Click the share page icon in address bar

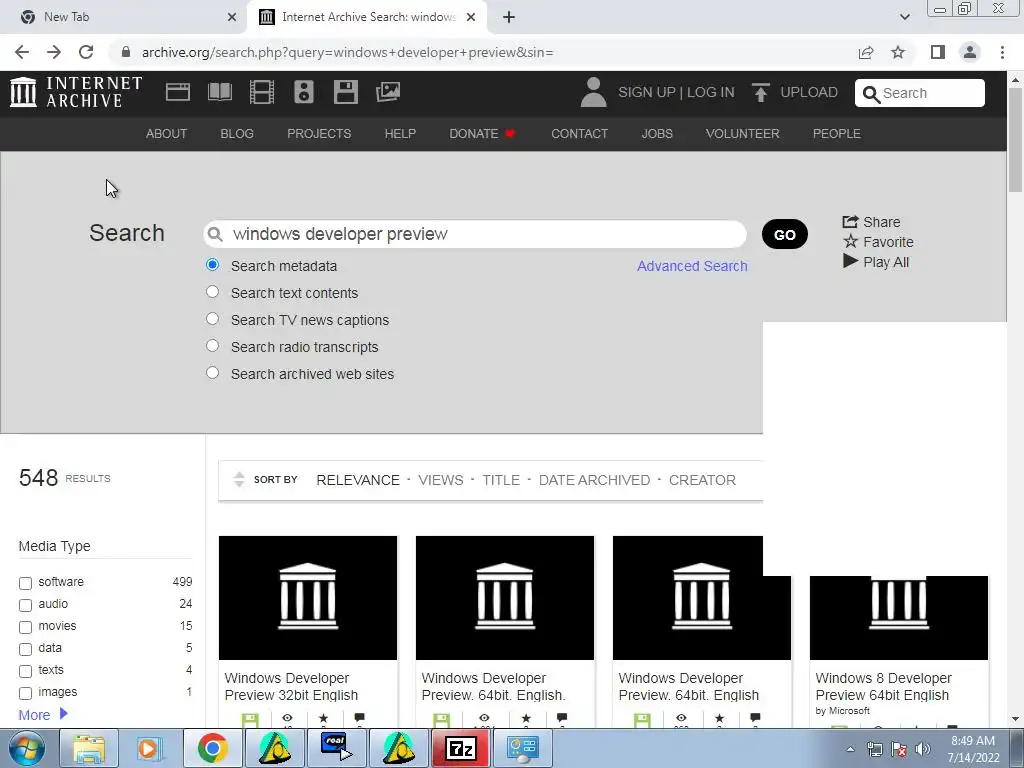[x=866, y=52]
